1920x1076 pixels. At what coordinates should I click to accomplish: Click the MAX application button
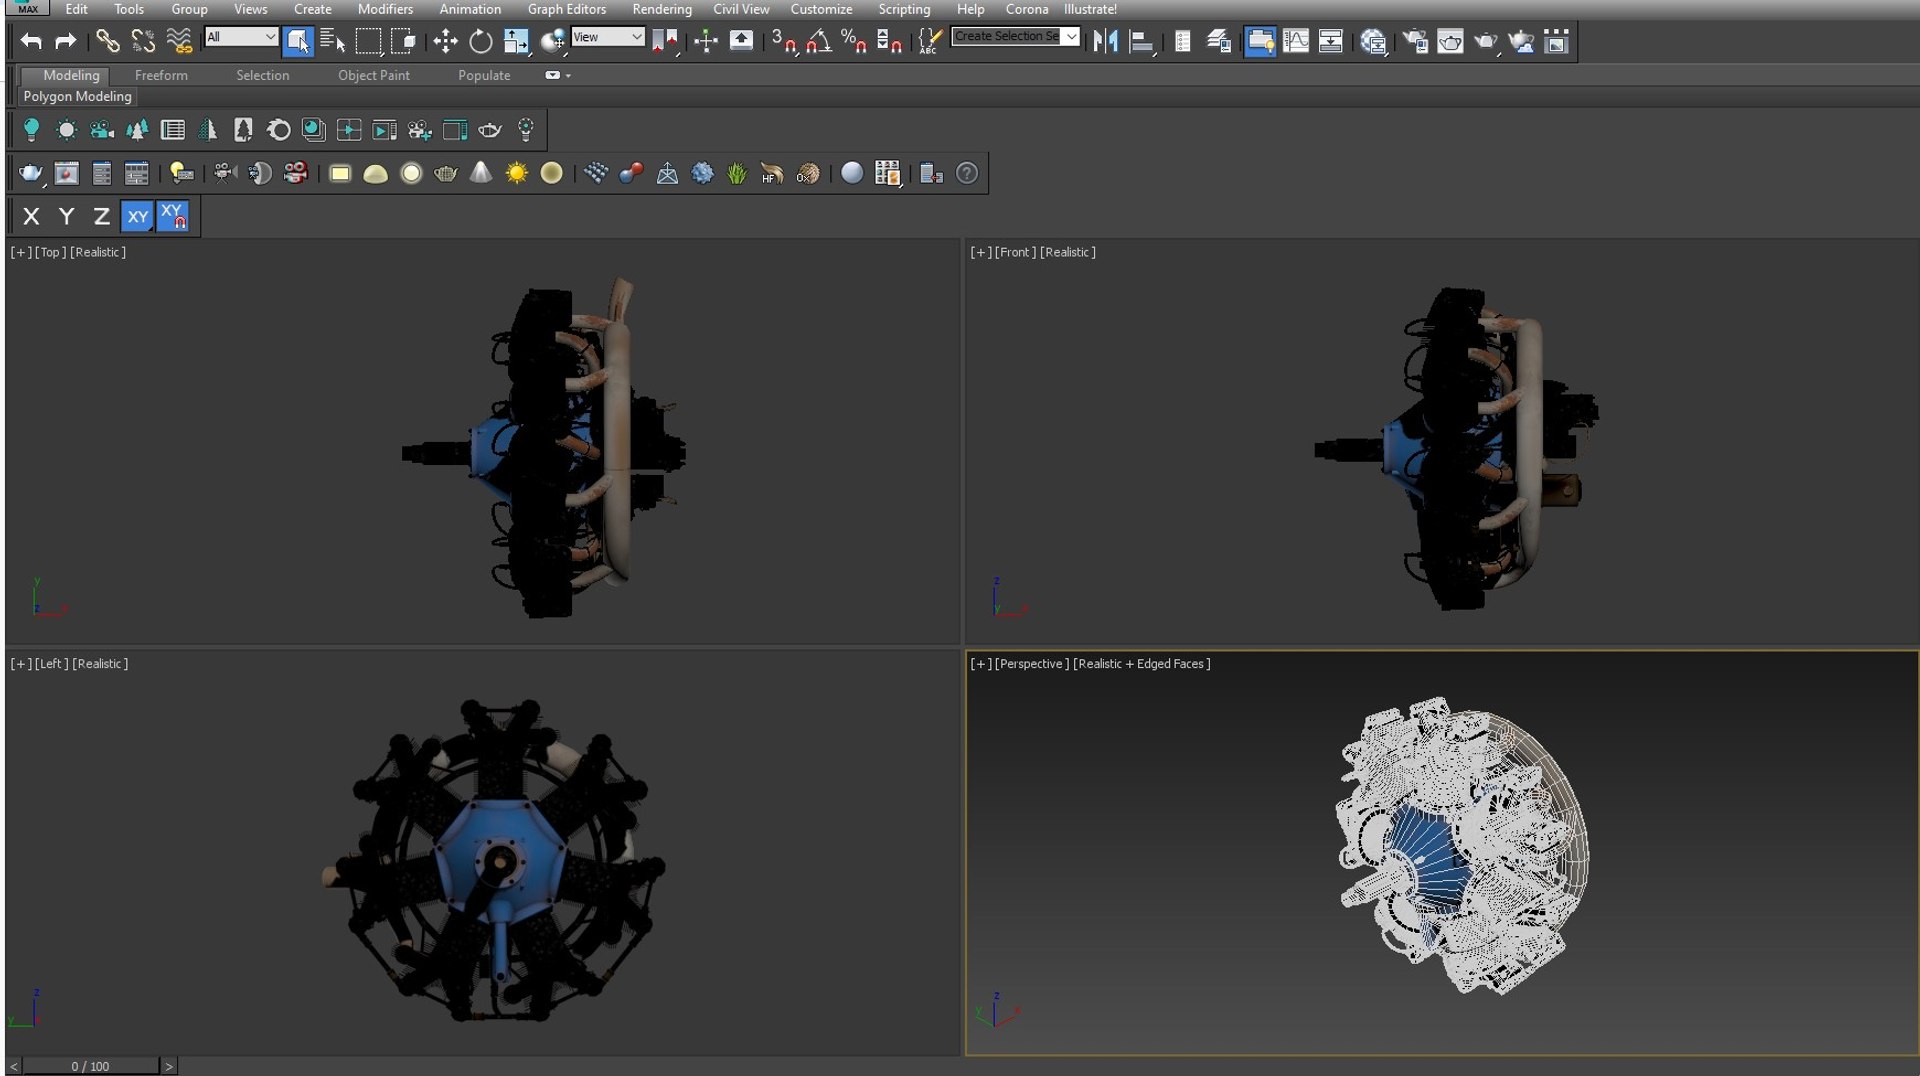click(x=27, y=8)
